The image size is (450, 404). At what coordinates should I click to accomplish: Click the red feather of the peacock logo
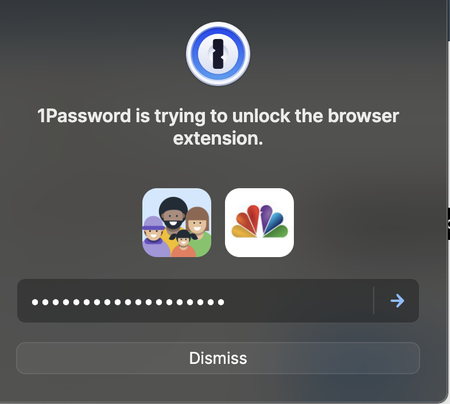point(253,217)
